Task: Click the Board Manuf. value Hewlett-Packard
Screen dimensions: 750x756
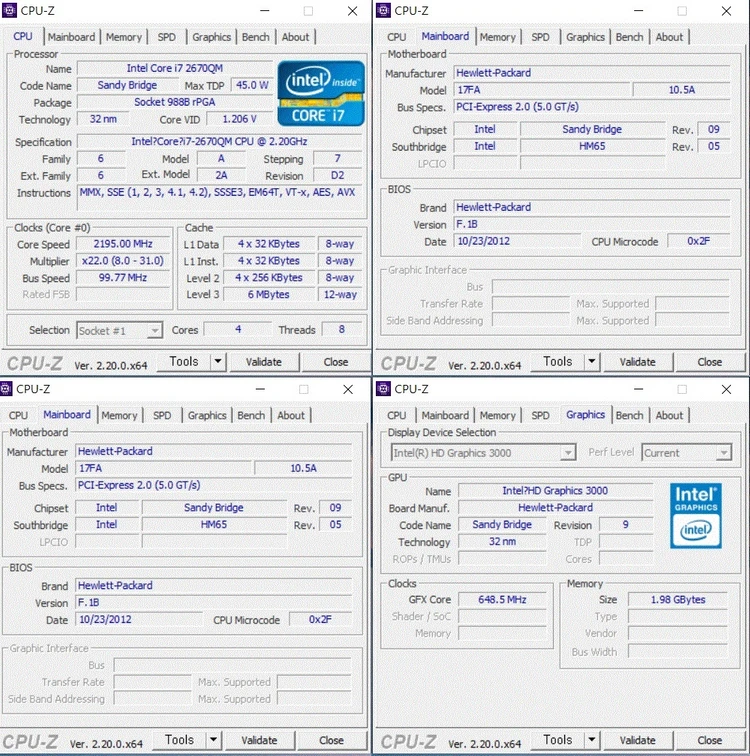Action: pyautogui.click(x=555, y=508)
